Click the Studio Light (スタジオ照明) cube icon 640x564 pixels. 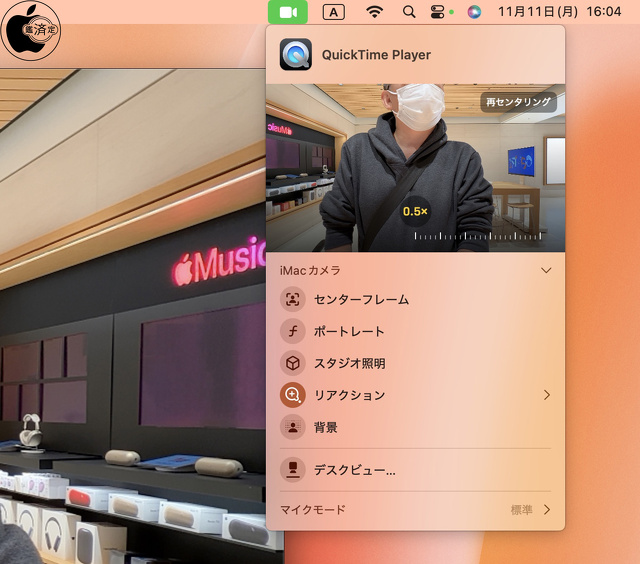[293, 363]
